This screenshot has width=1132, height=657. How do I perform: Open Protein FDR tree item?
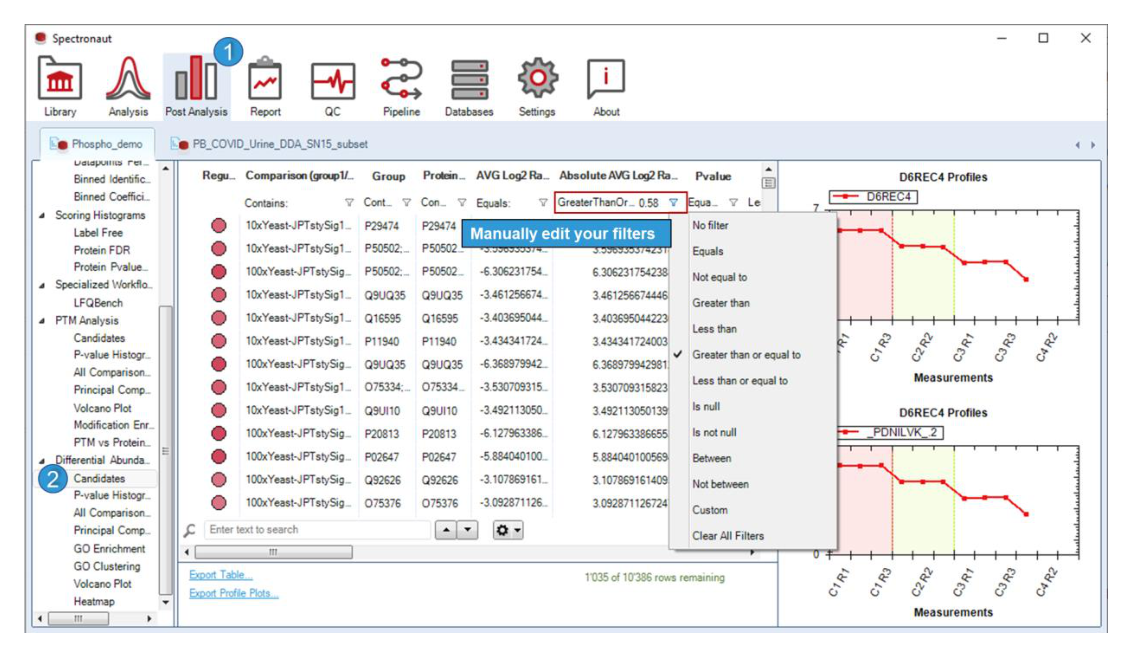point(102,251)
